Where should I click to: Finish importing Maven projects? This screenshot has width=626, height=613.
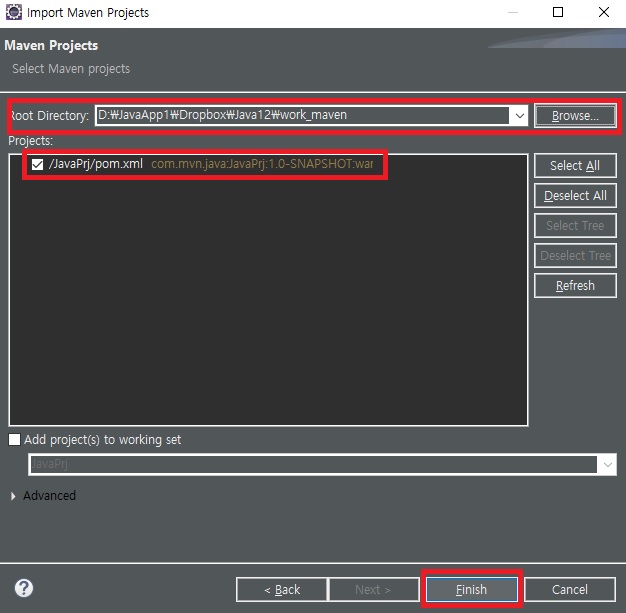(x=471, y=589)
